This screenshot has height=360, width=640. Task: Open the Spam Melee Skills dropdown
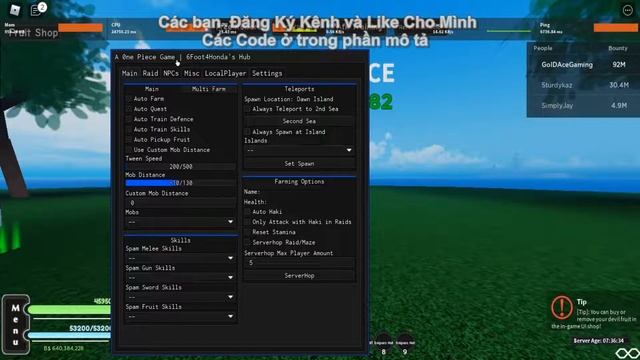tap(180, 258)
